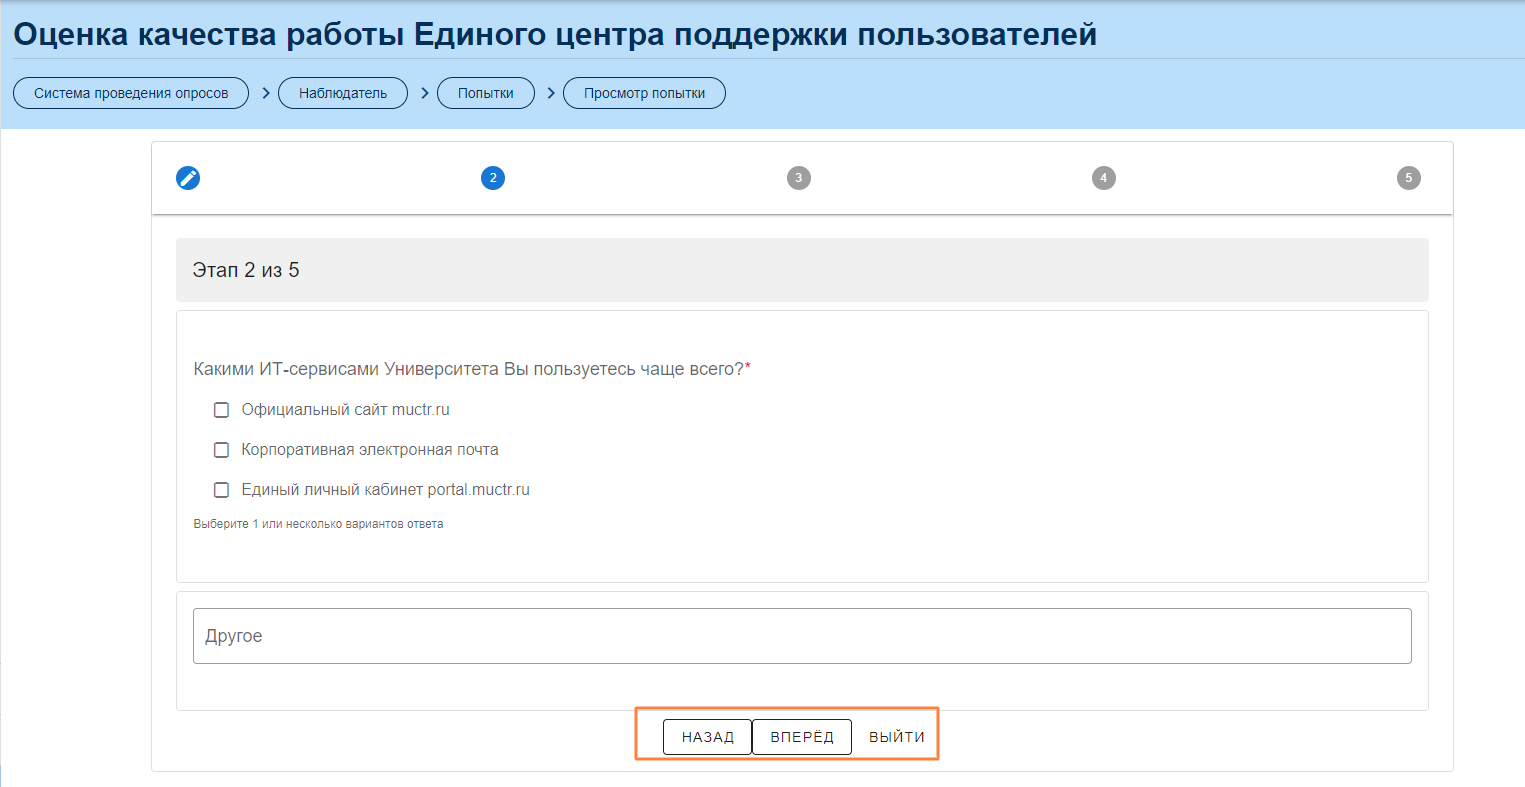Select 'Просмотр попытки' breadcrumb
Image resolution: width=1525 pixels, height=787 pixels.
tap(644, 93)
